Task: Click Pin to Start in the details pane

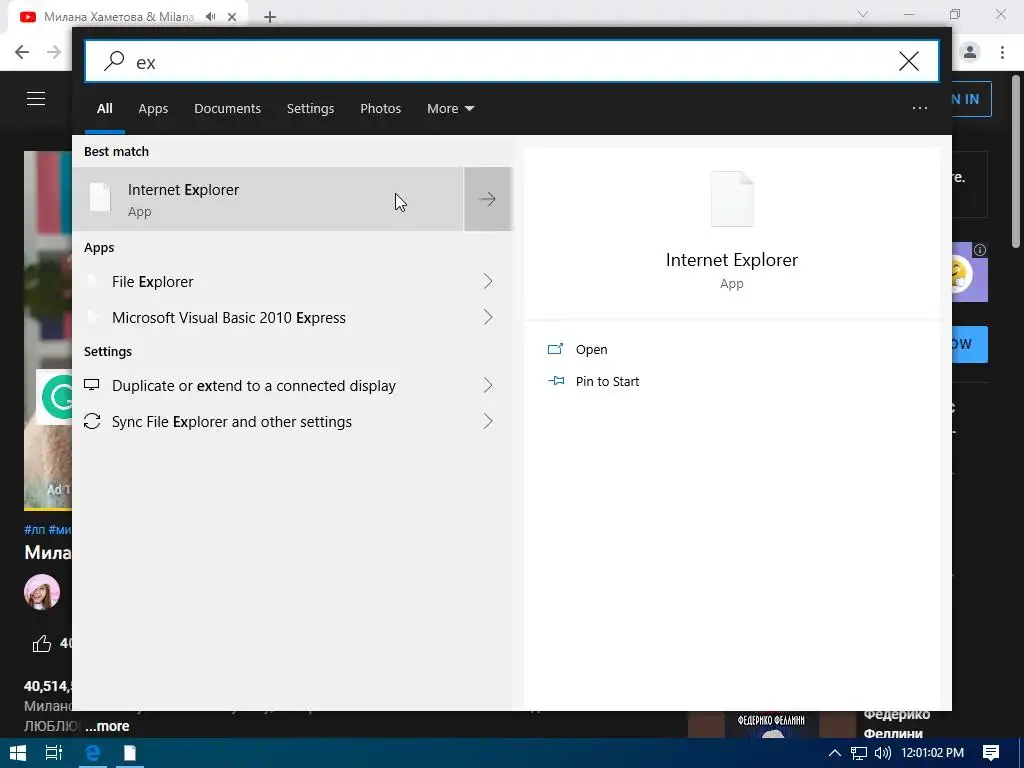Action: tap(607, 381)
